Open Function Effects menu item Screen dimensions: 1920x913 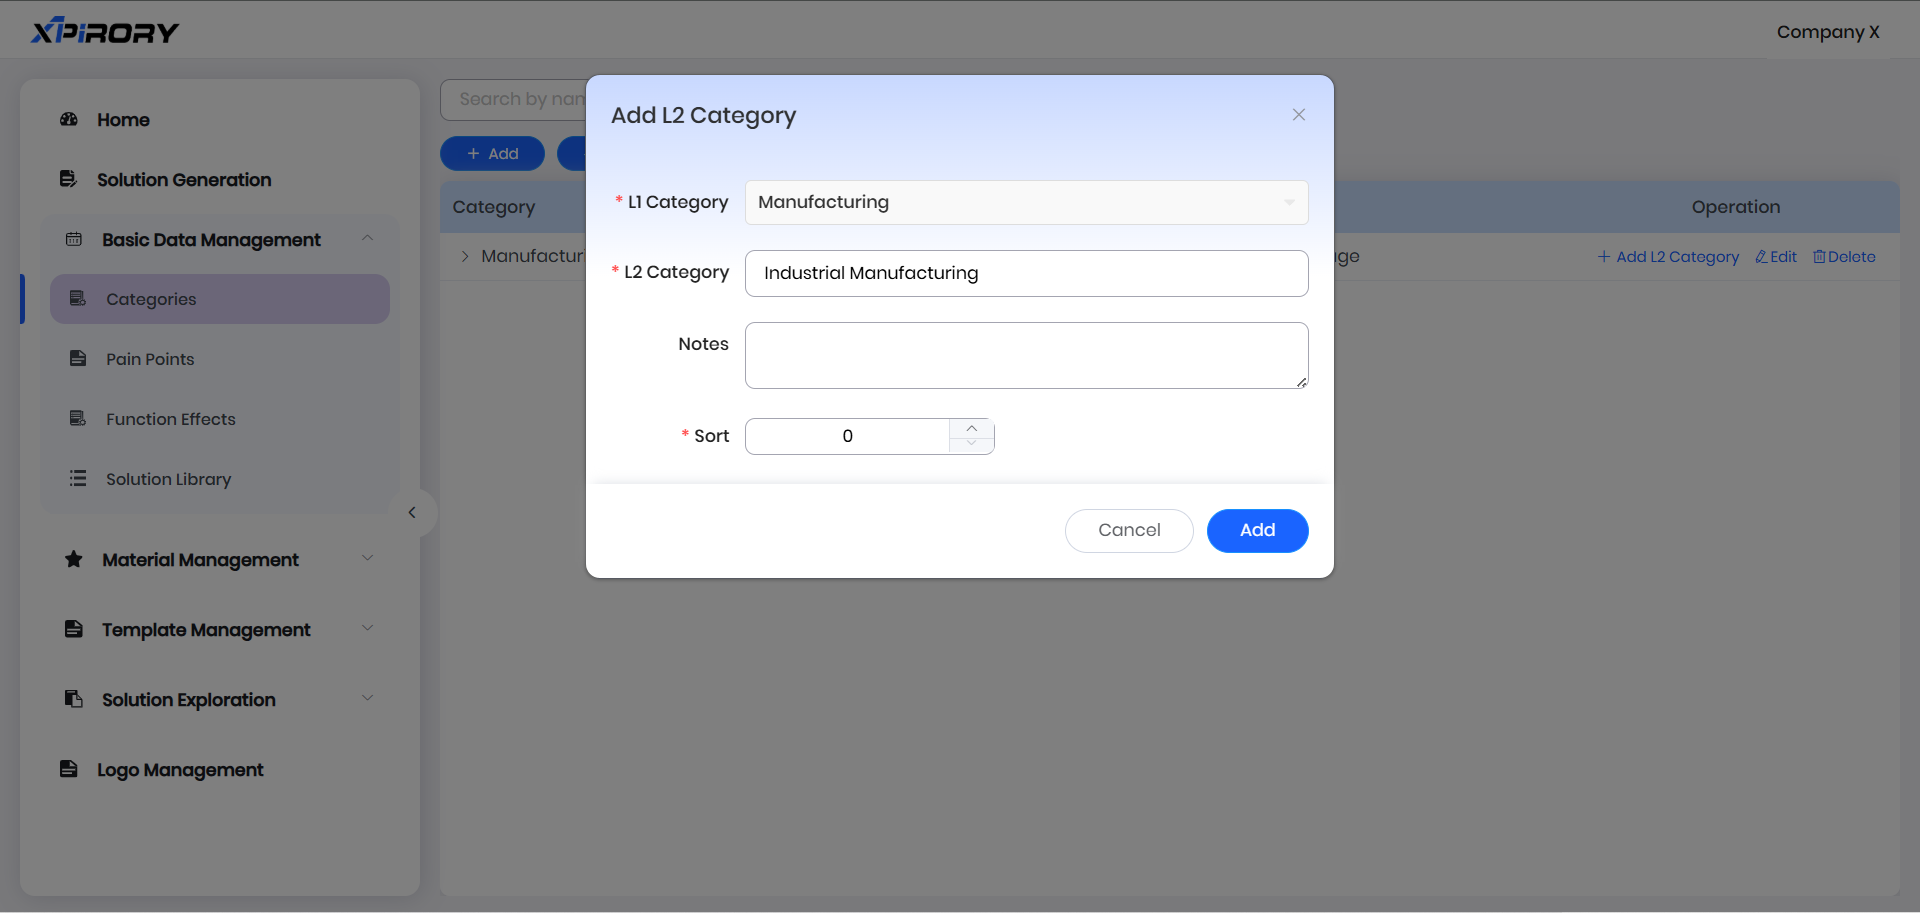pos(171,419)
